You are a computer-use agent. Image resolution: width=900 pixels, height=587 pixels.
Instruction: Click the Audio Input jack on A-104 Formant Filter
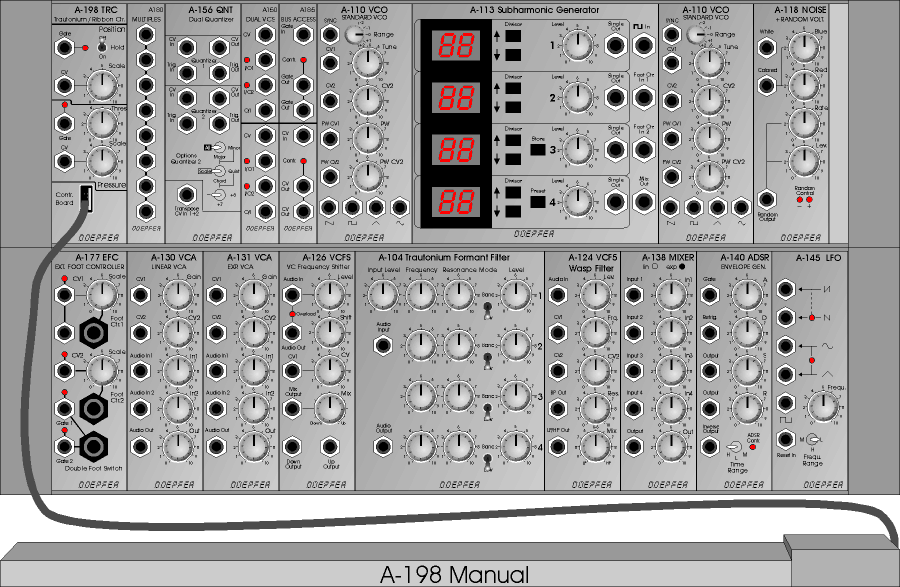coord(383,345)
